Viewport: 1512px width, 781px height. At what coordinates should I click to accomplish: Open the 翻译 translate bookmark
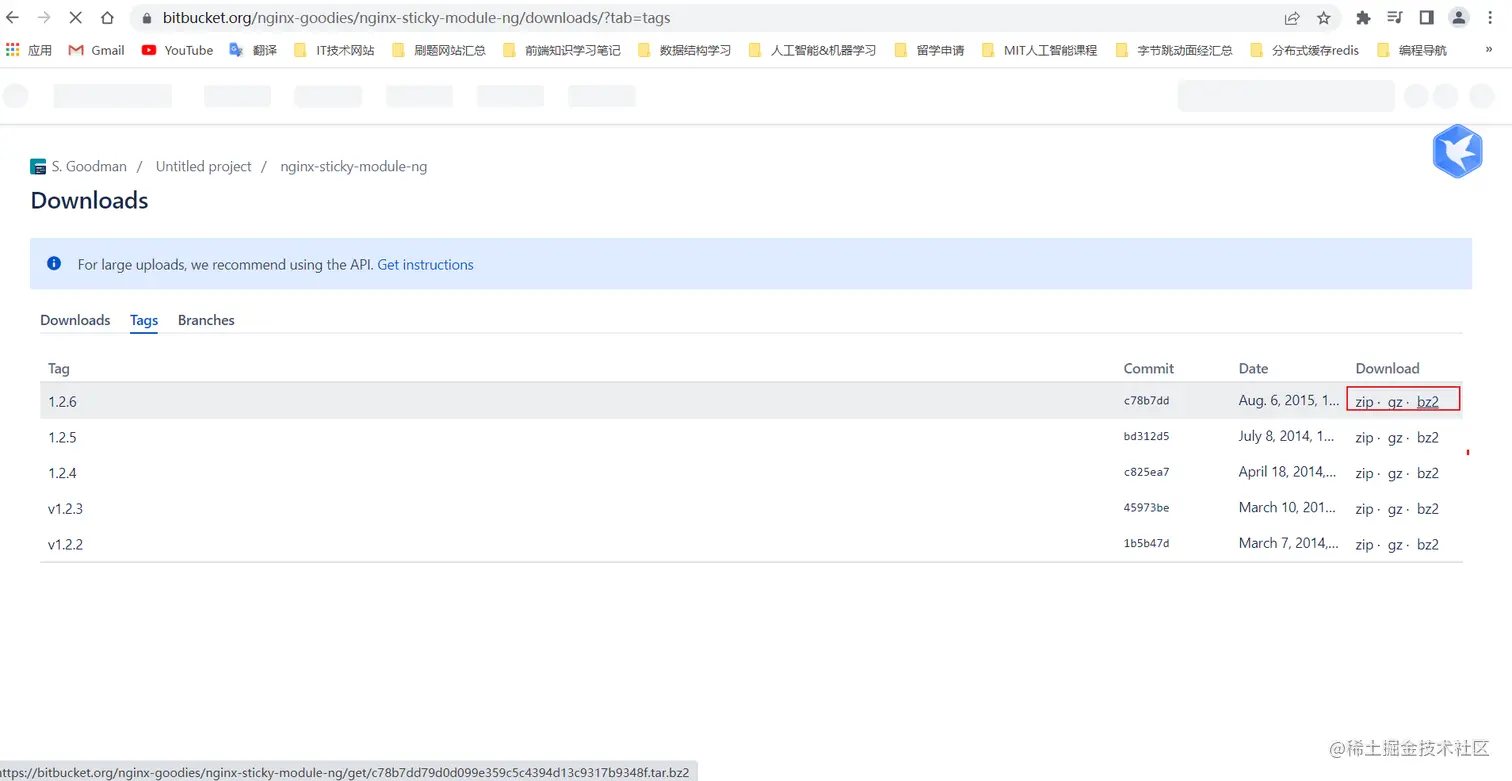(x=253, y=50)
